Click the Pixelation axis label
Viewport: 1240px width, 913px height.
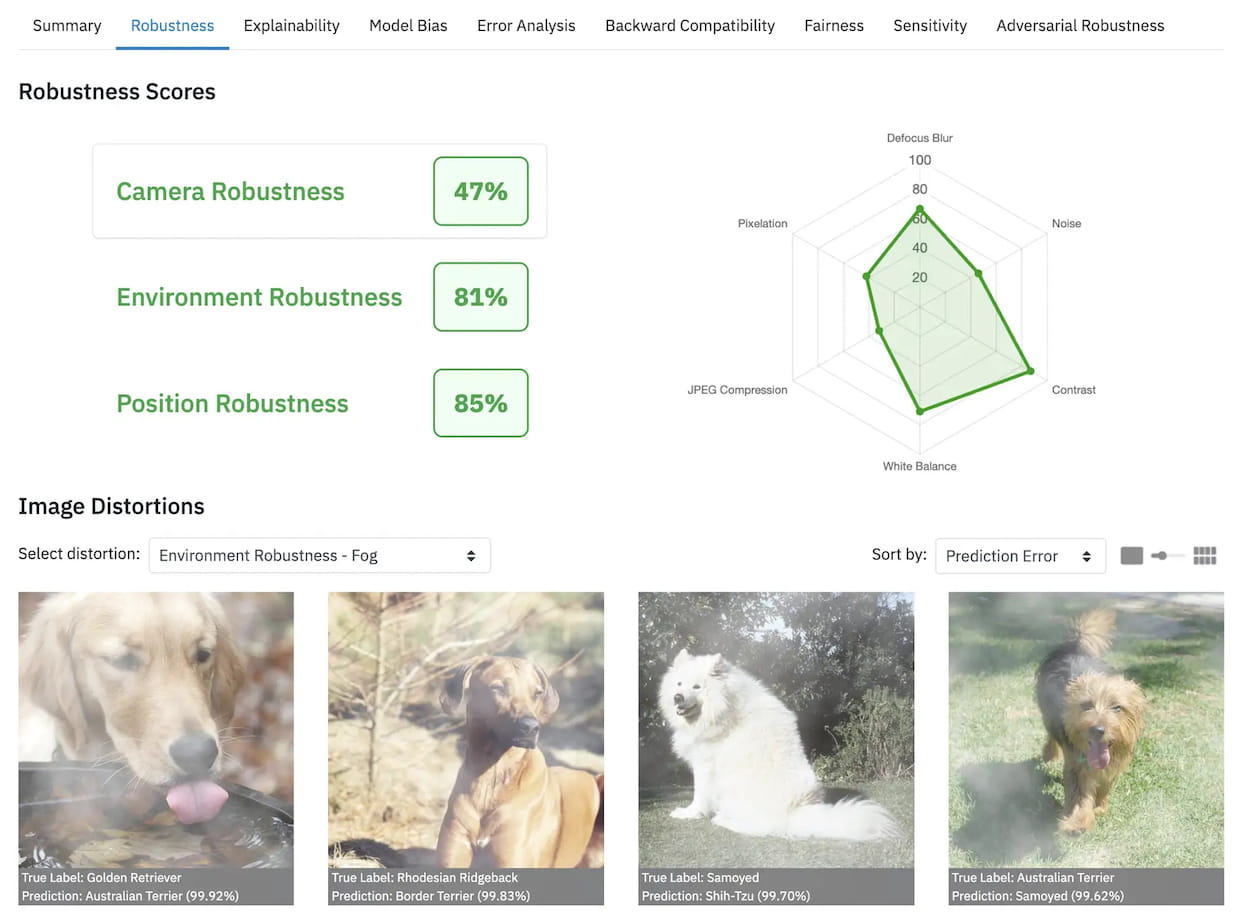(763, 224)
